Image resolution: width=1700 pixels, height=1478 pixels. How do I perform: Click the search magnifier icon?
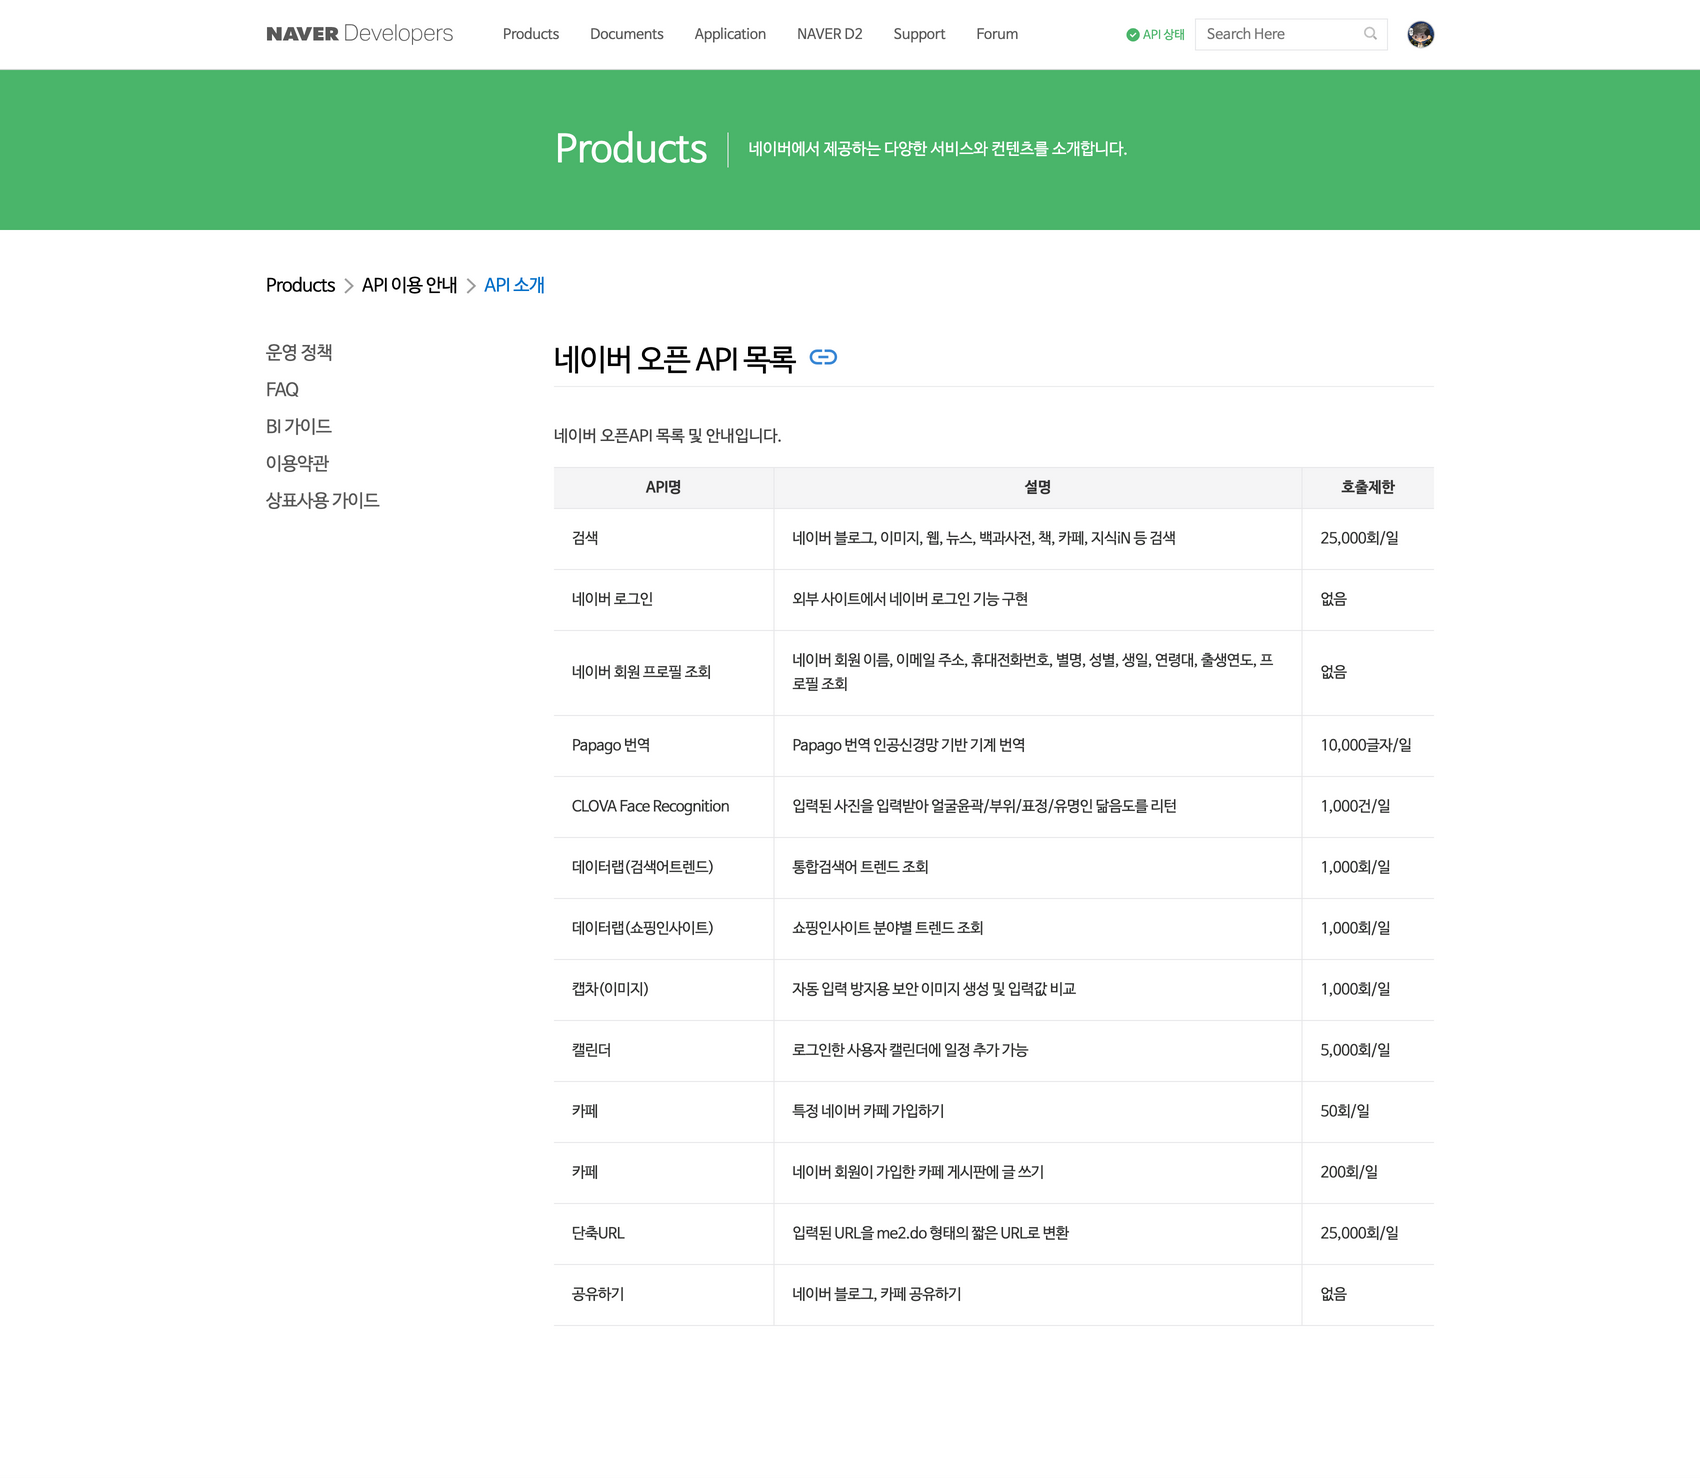1370,34
